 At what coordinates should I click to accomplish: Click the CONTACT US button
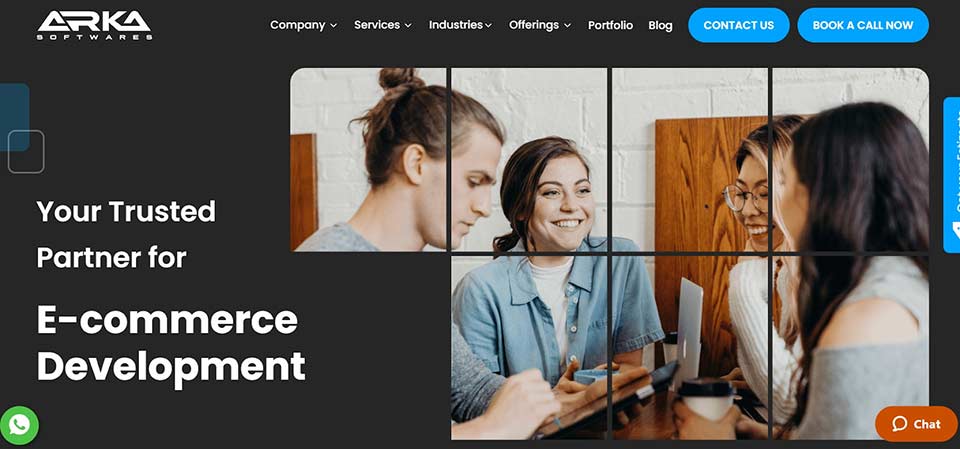click(738, 25)
